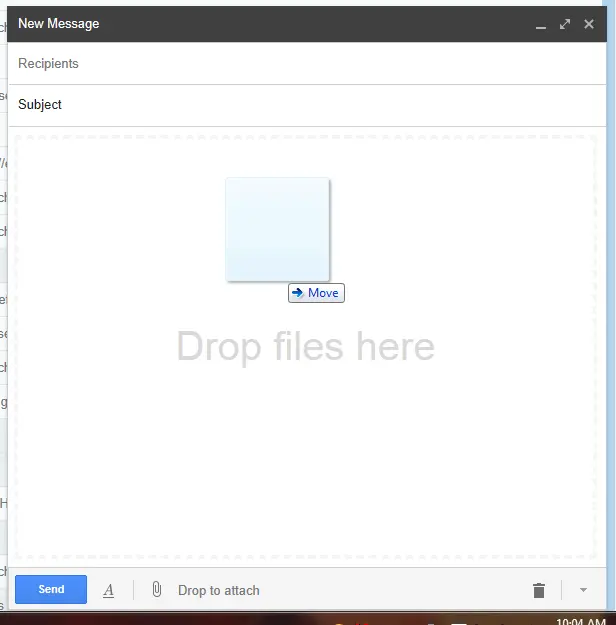The width and height of the screenshot is (616, 625).
Task: Click into the Recipients field
Action: coord(300,64)
